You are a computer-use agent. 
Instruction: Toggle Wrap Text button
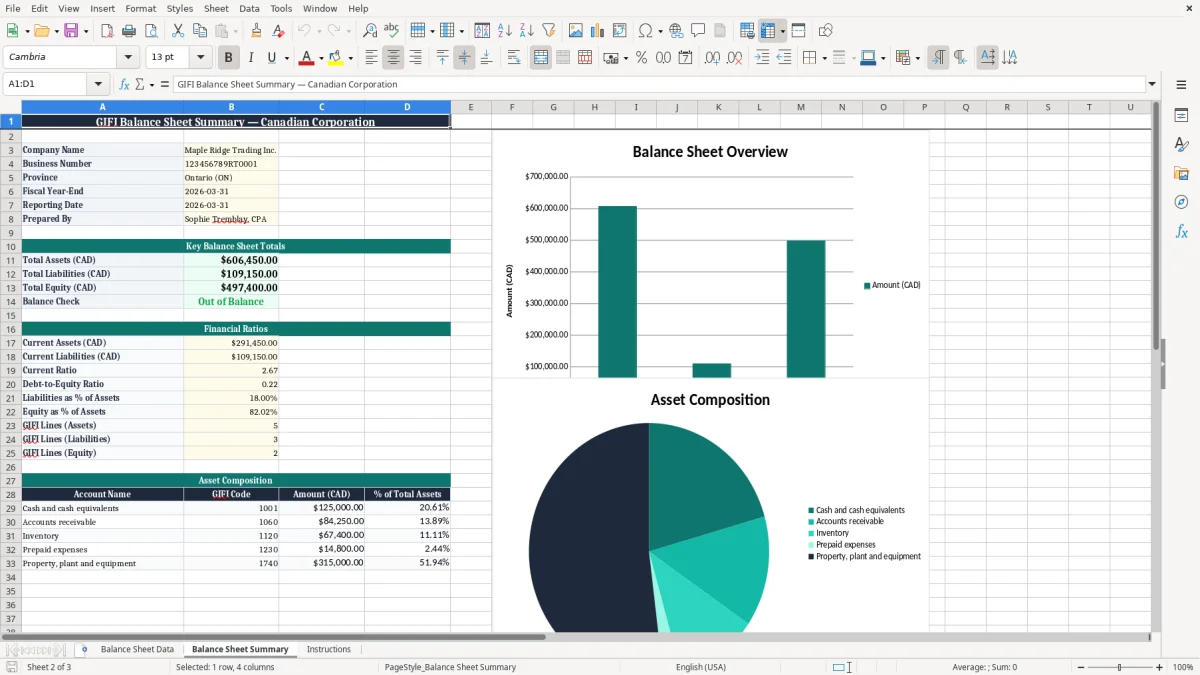[514, 58]
